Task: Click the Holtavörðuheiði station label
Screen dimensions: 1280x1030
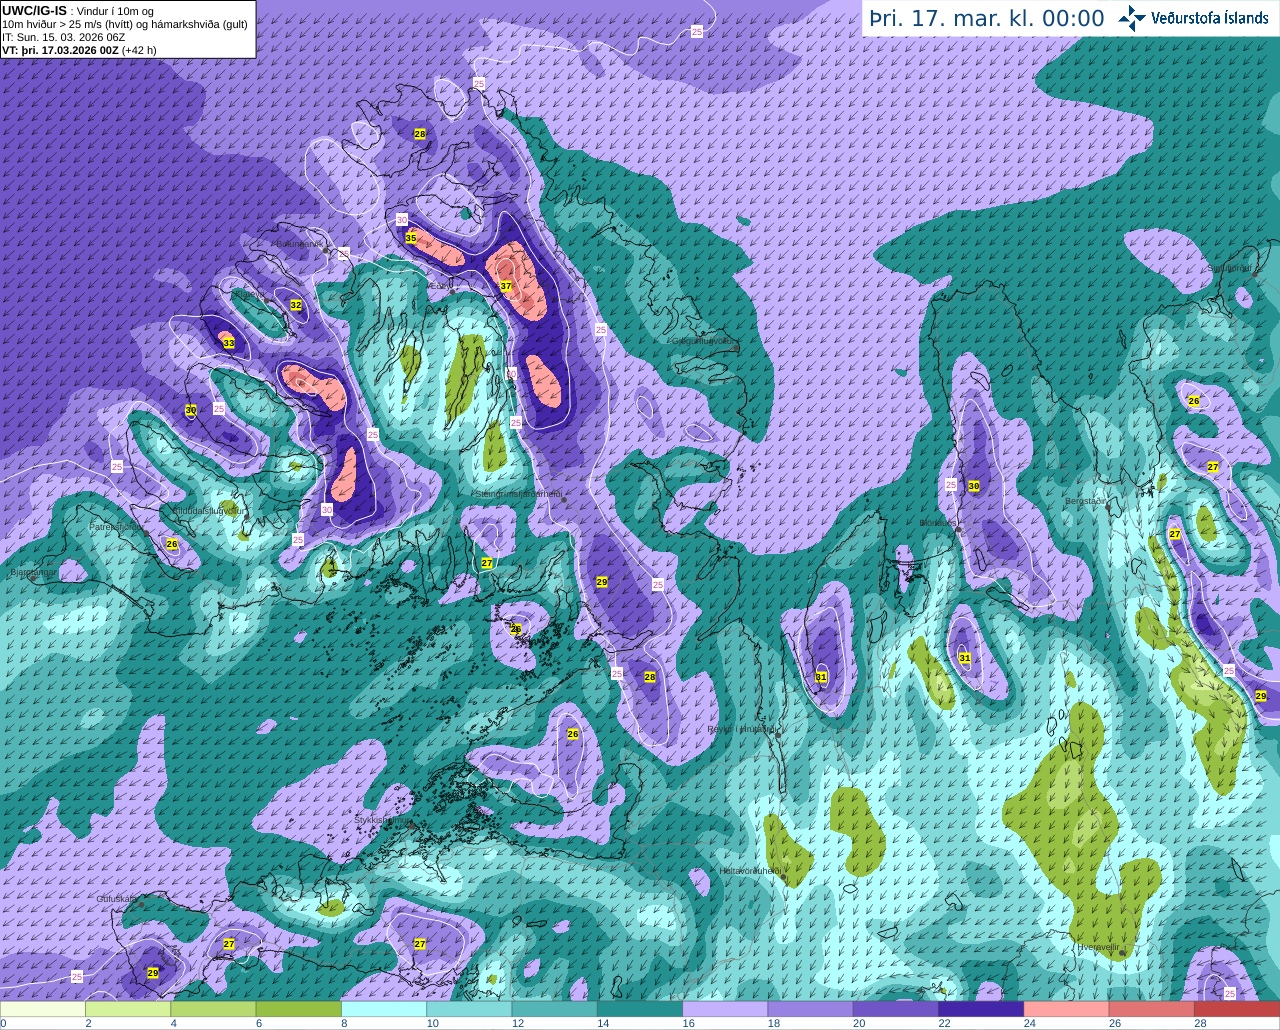Action: 750,871
